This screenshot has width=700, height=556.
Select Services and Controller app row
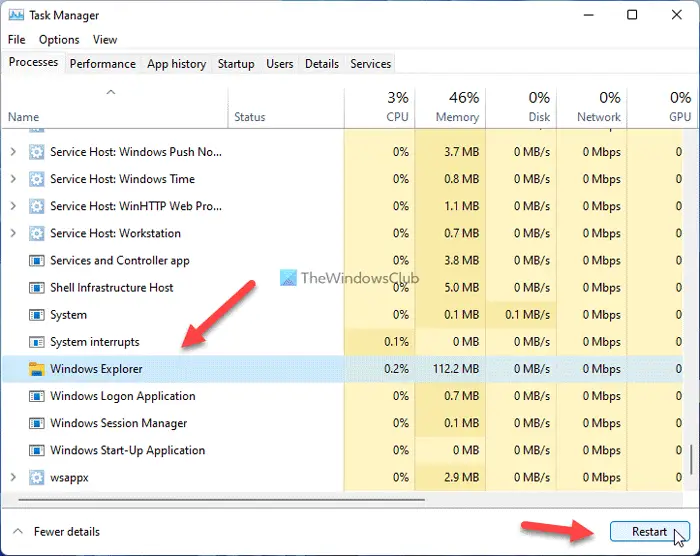pos(342,260)
